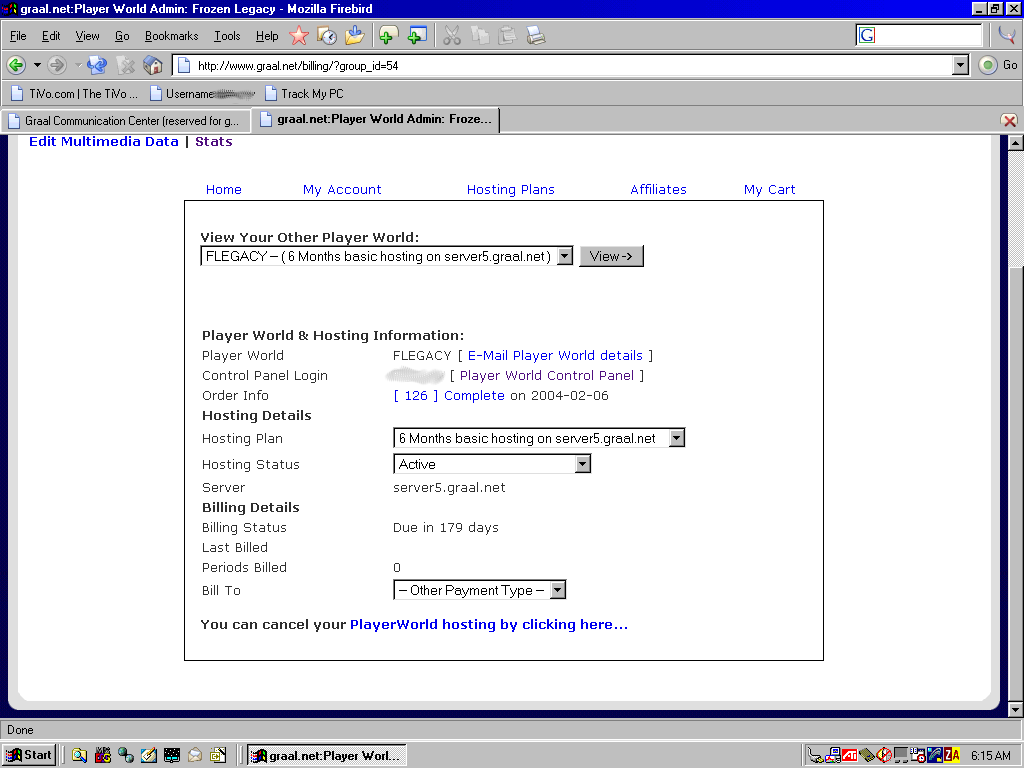This screenshot has width=1024, height=768.
Task: Click the Print icon in toolbar
Action: tap(536, 36)
